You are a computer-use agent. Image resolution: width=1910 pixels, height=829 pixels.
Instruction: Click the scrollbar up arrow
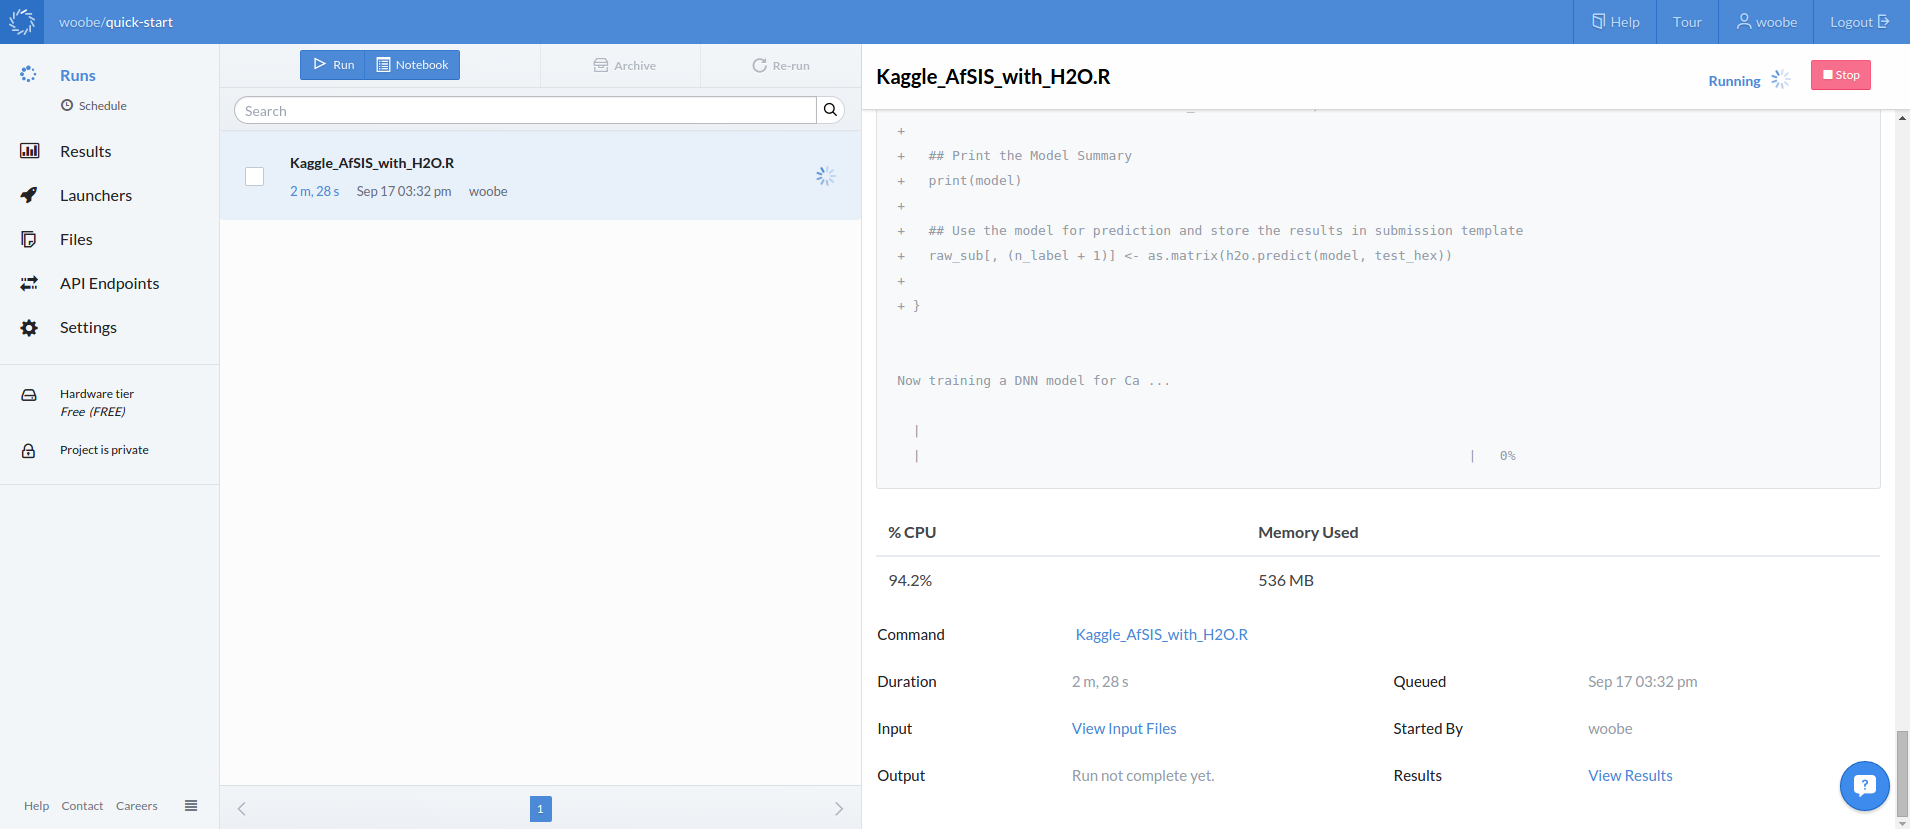[x=1902, y=118]
